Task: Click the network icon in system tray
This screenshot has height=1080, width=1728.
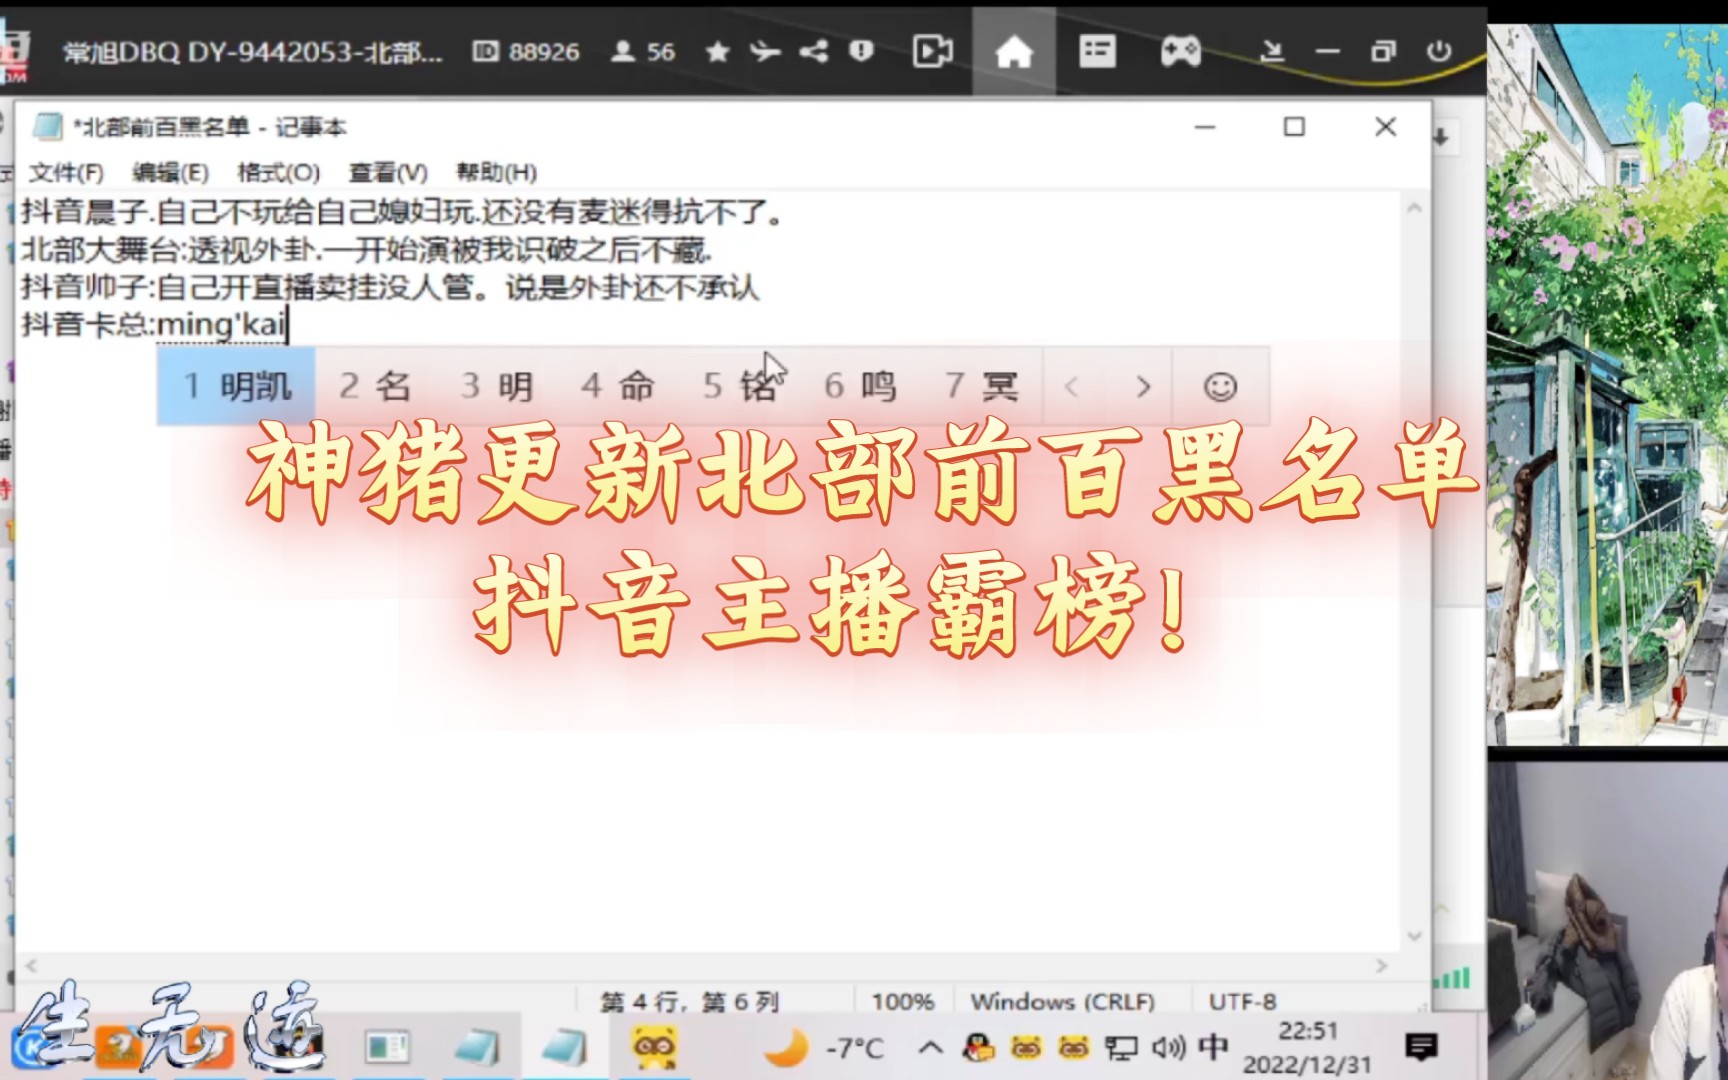Action: (x=1121, y=1048)
